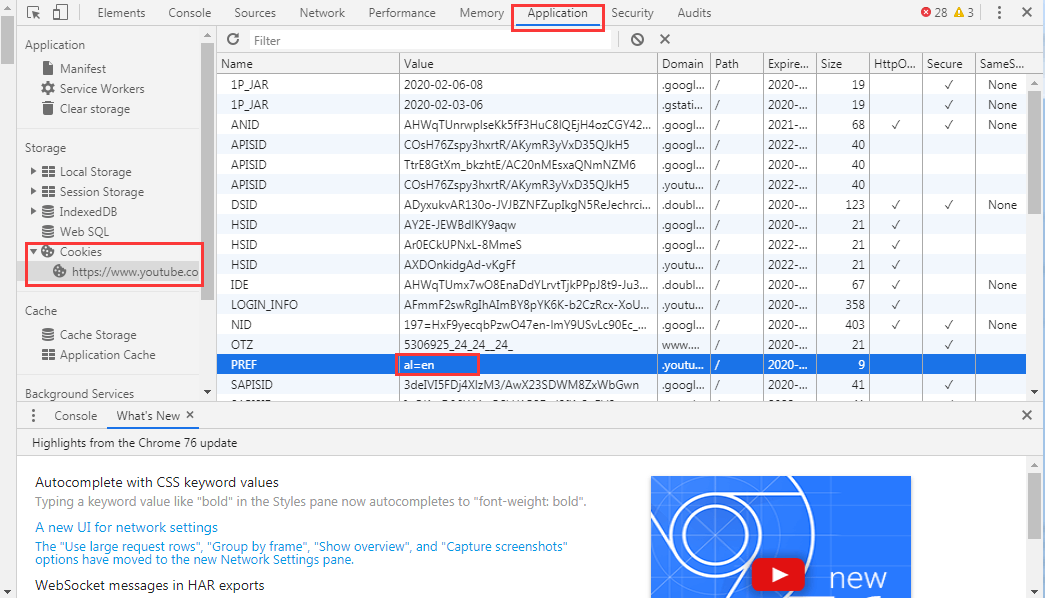
Task: Sort cookies by the Secure column header
Action: (x=948, y=64)
